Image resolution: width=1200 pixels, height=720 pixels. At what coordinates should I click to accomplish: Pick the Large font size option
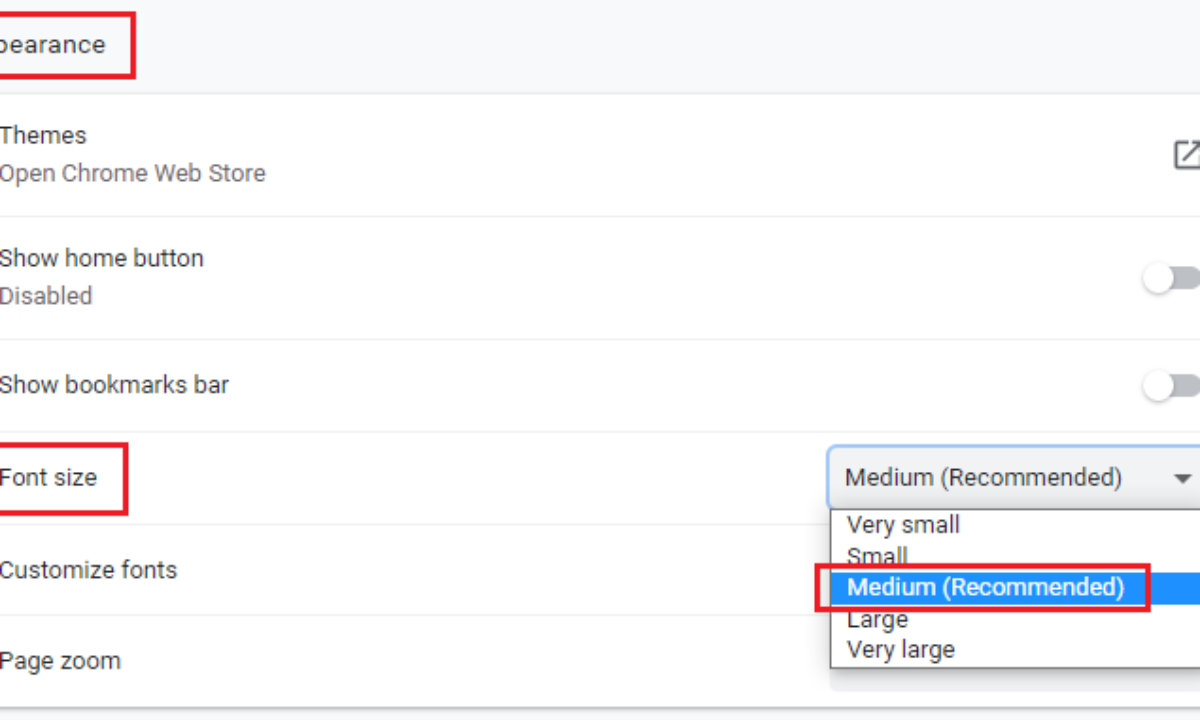pos(877,619)
